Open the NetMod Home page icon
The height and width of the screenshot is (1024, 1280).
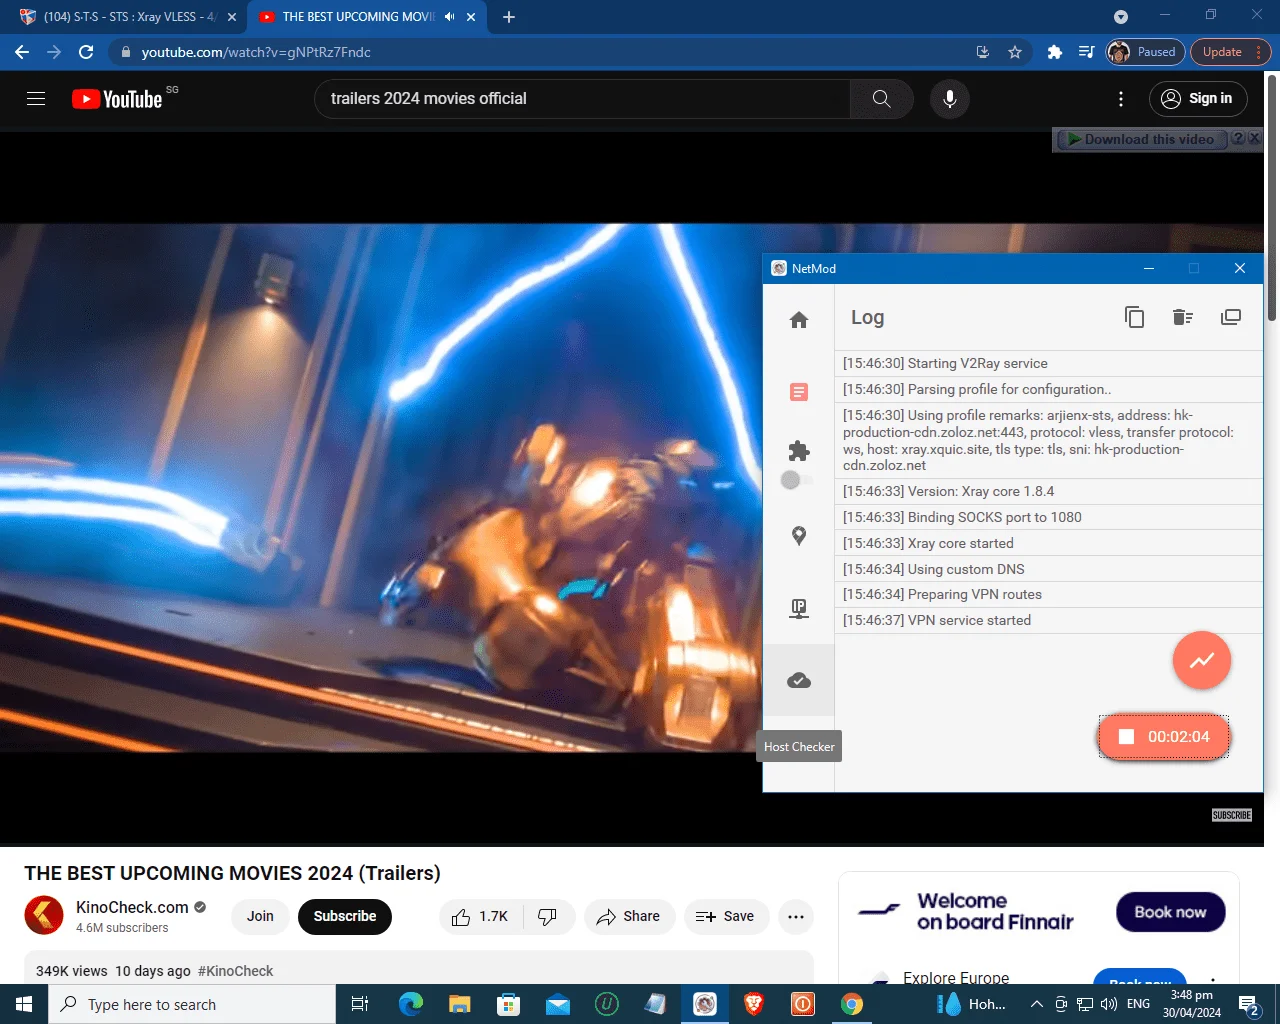click(x=799, y=320)
